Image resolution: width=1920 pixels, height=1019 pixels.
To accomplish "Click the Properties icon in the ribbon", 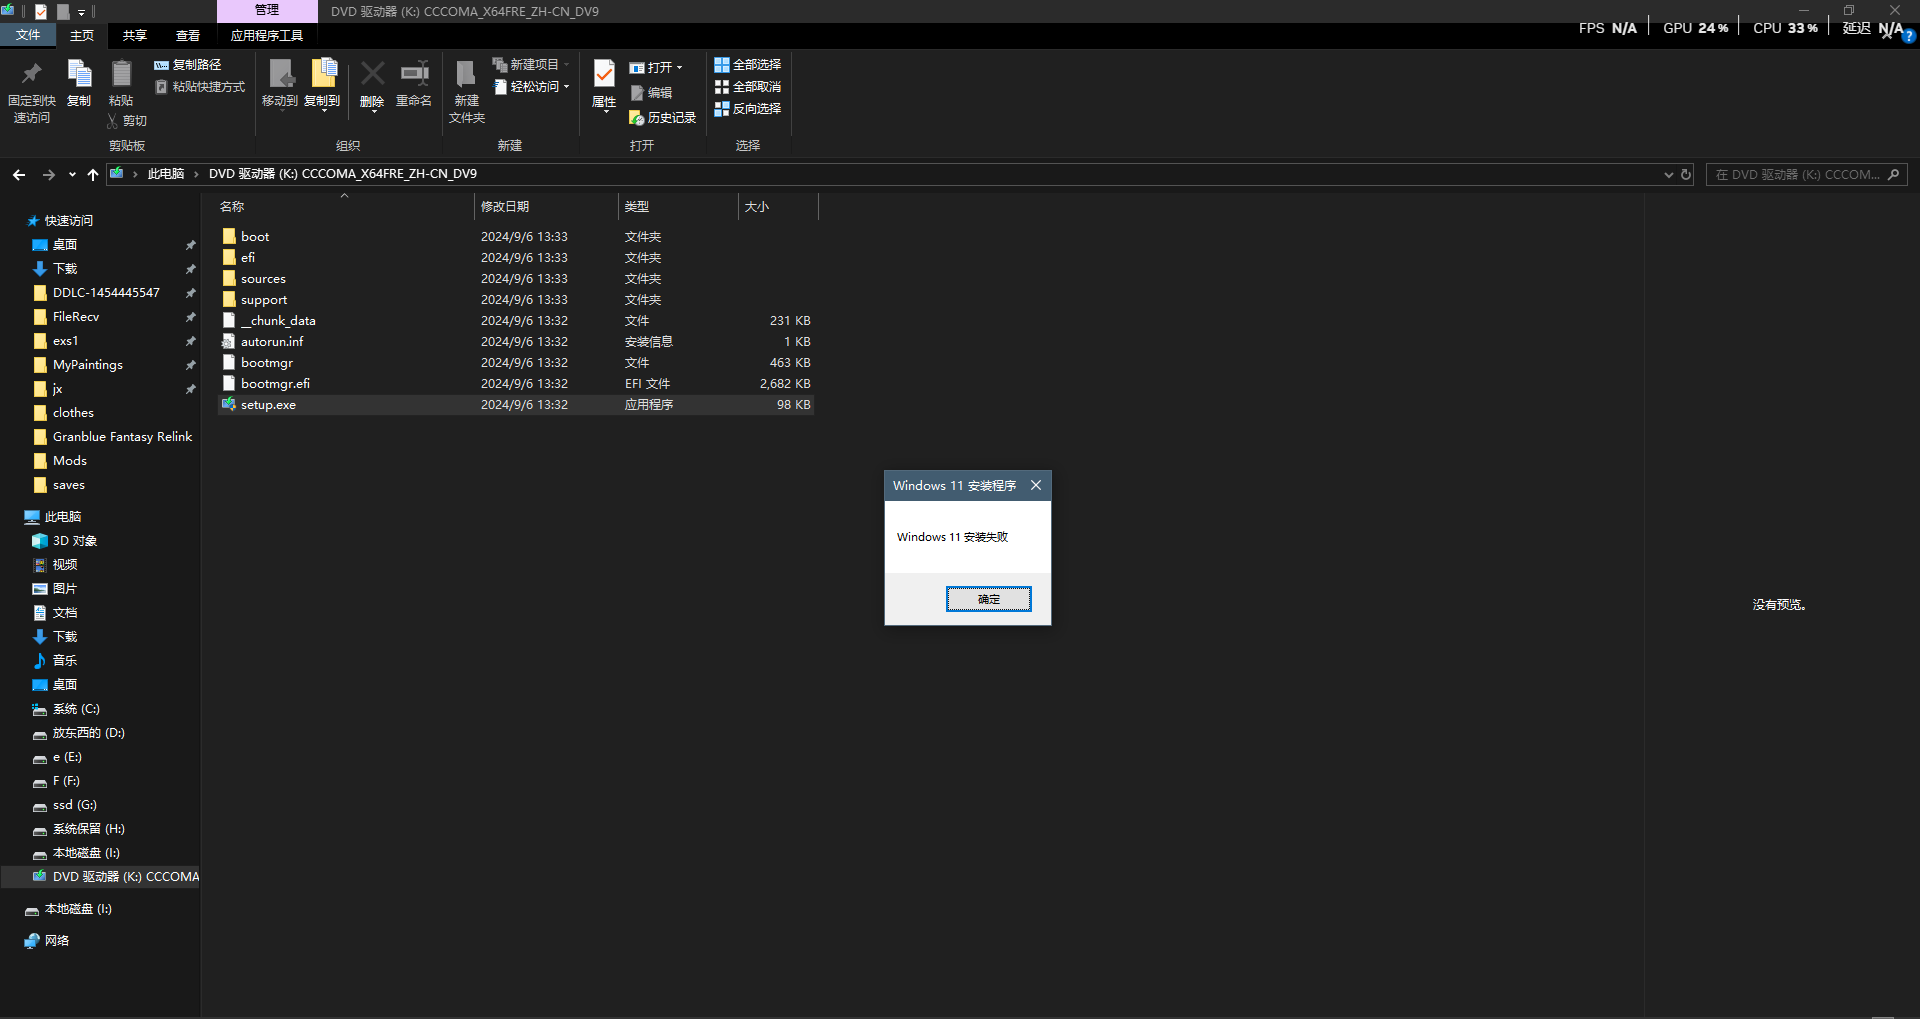I will click(x=604, y=74).
